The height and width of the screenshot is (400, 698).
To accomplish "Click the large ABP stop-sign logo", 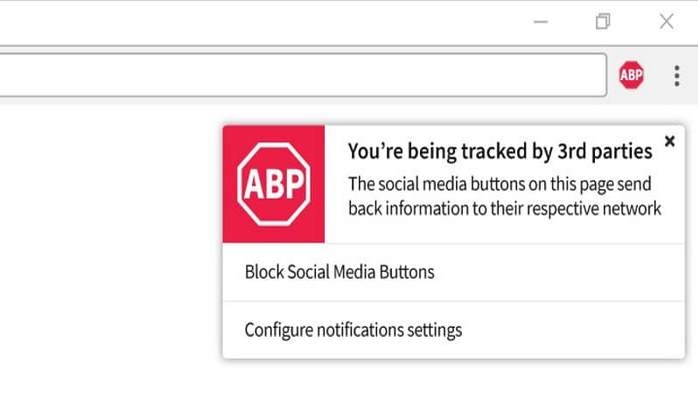I will [x=274, y=184].
